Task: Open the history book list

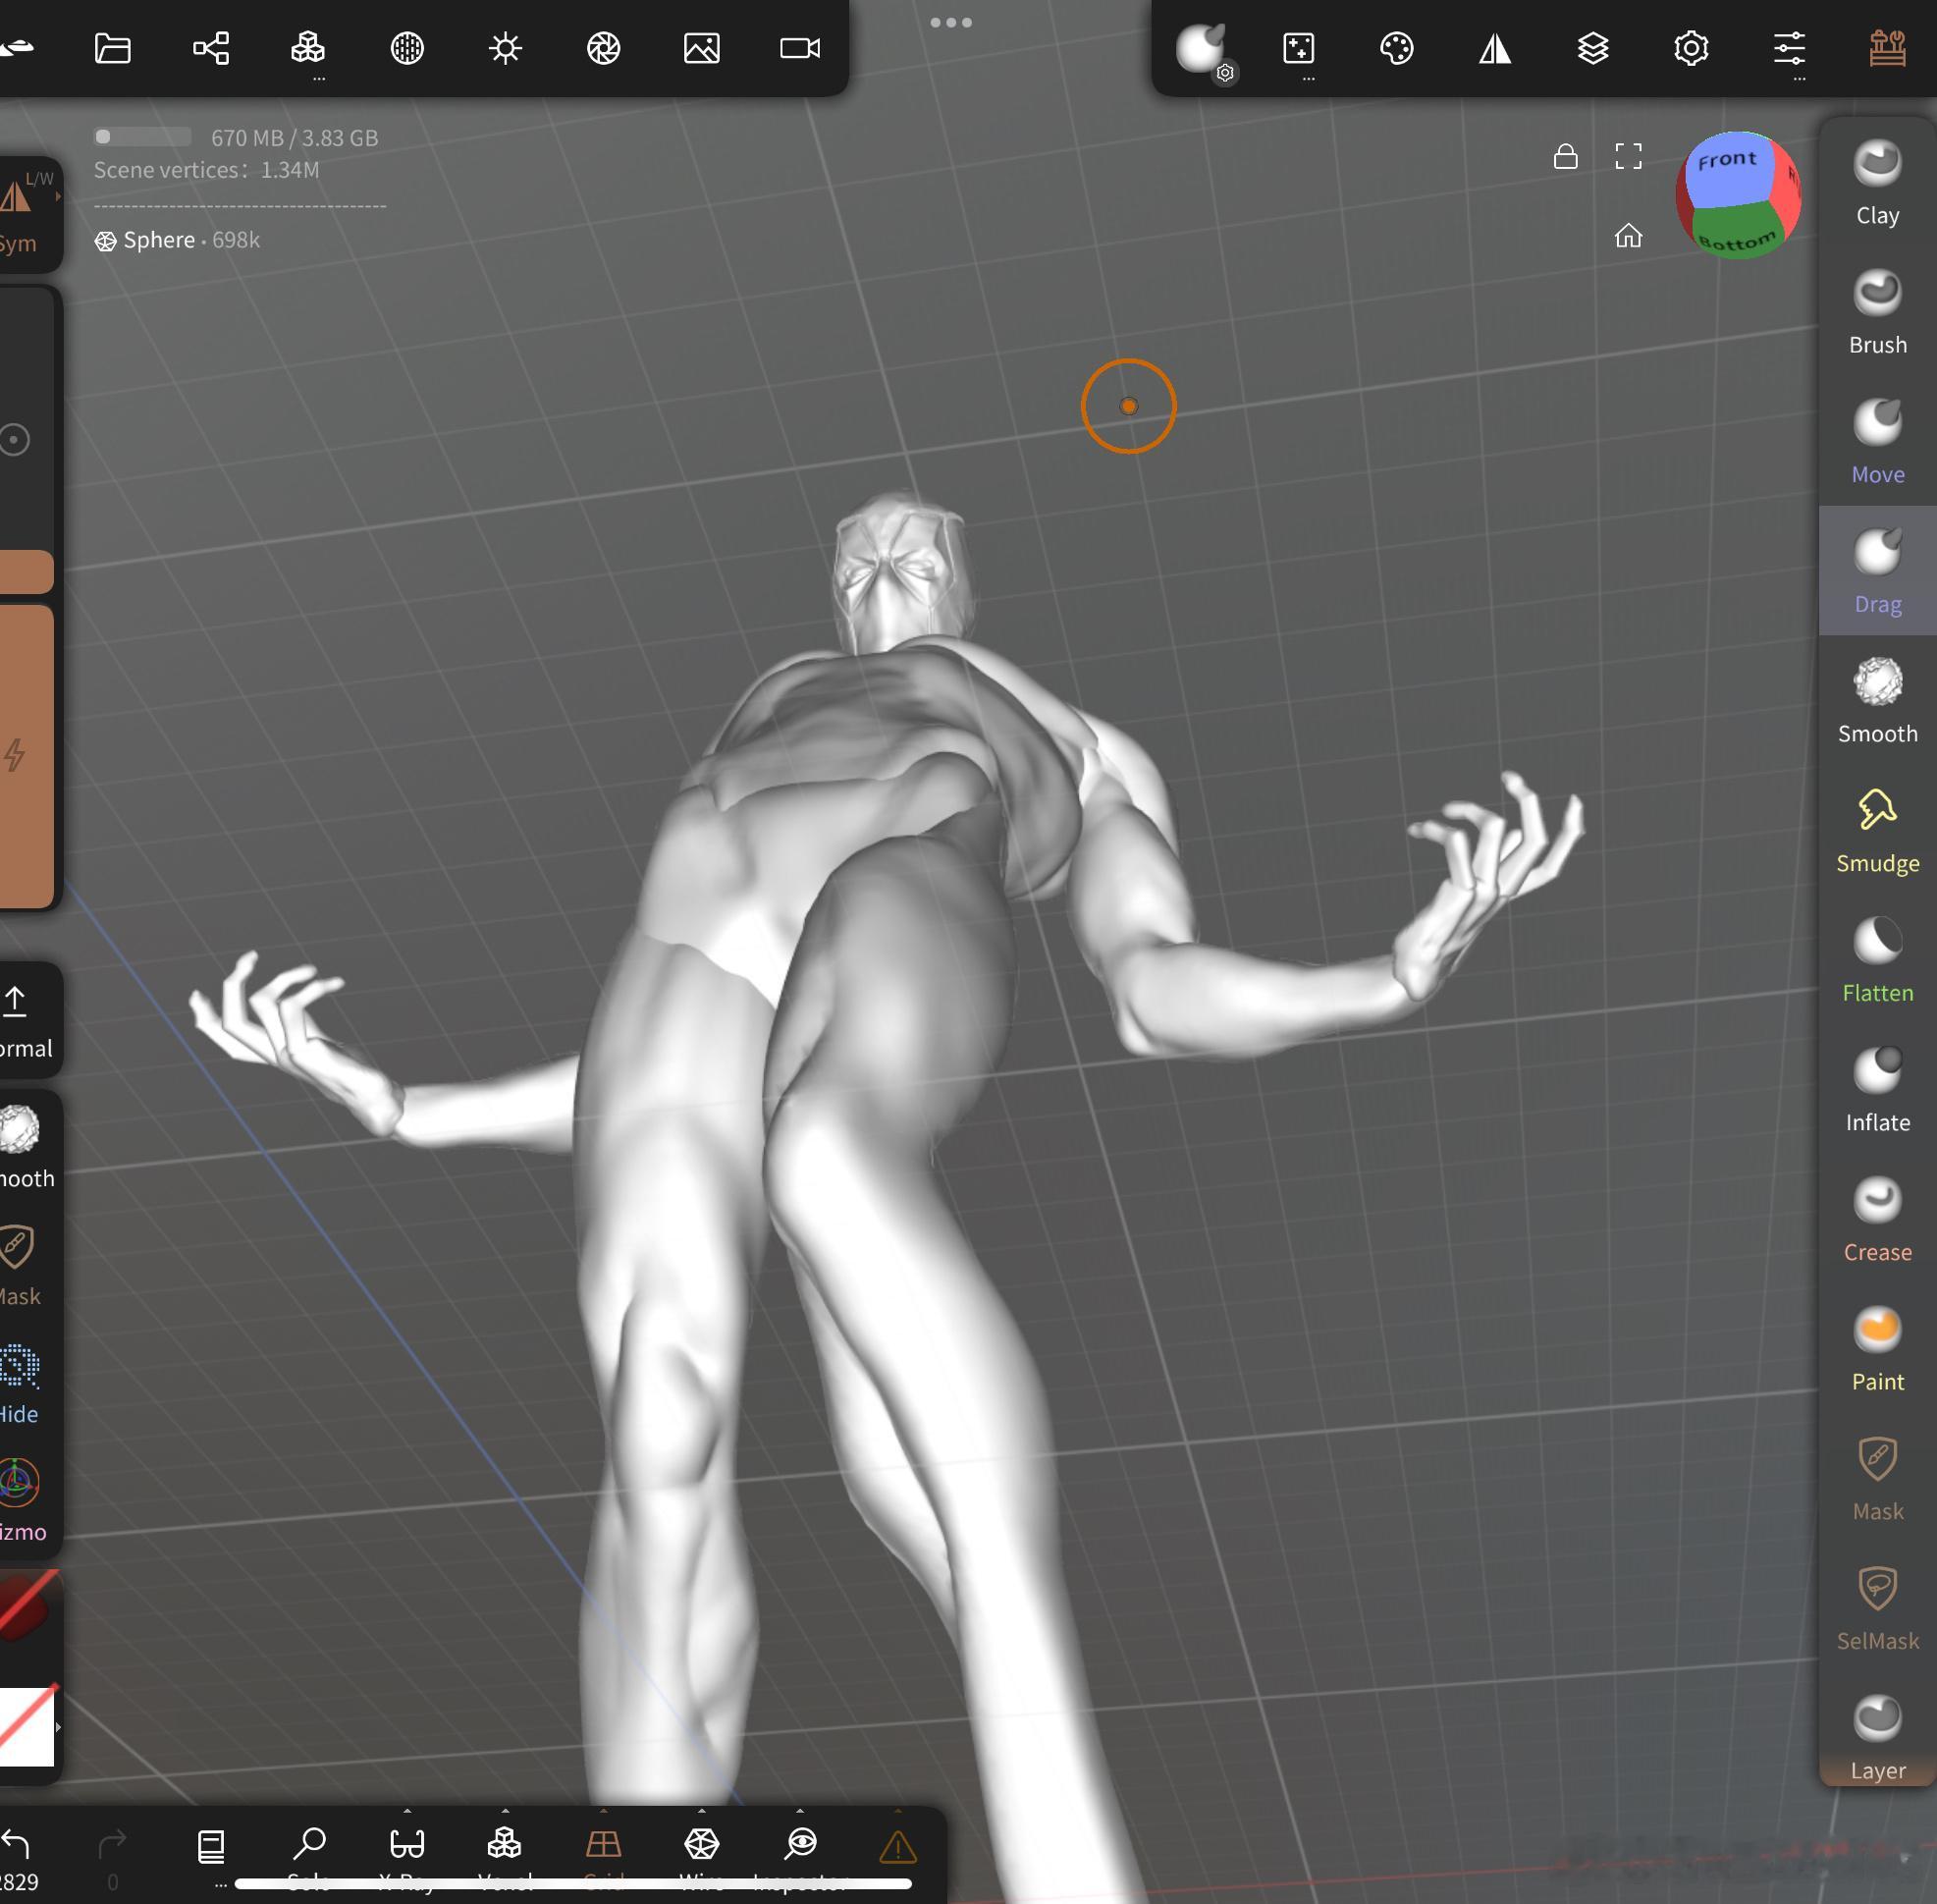Action: (x=211, y=1845)
